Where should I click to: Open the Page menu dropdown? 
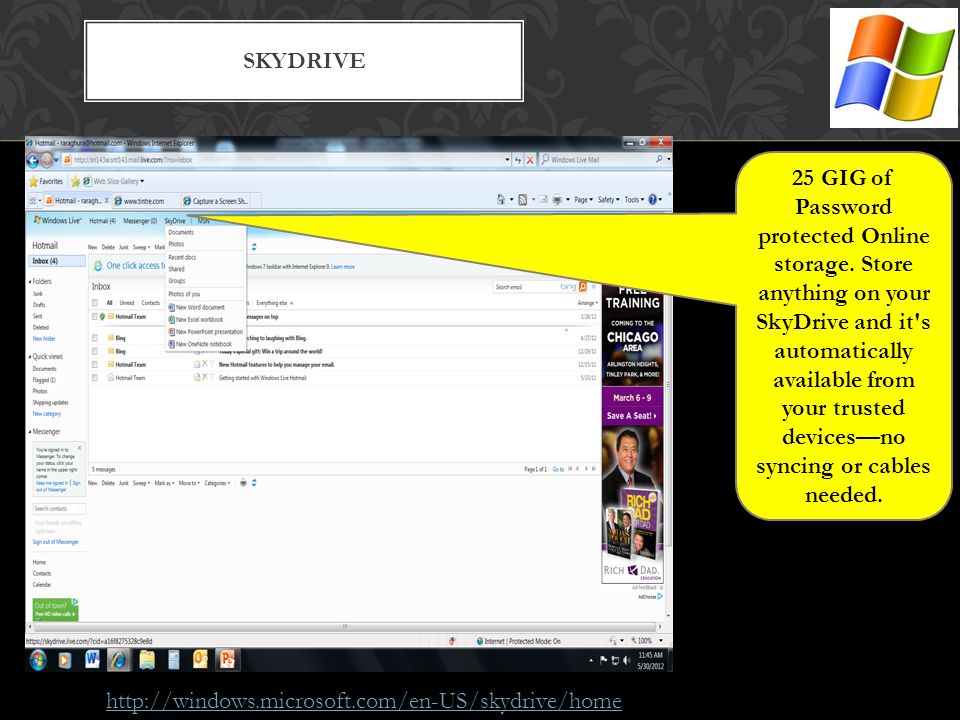point(583,200)
